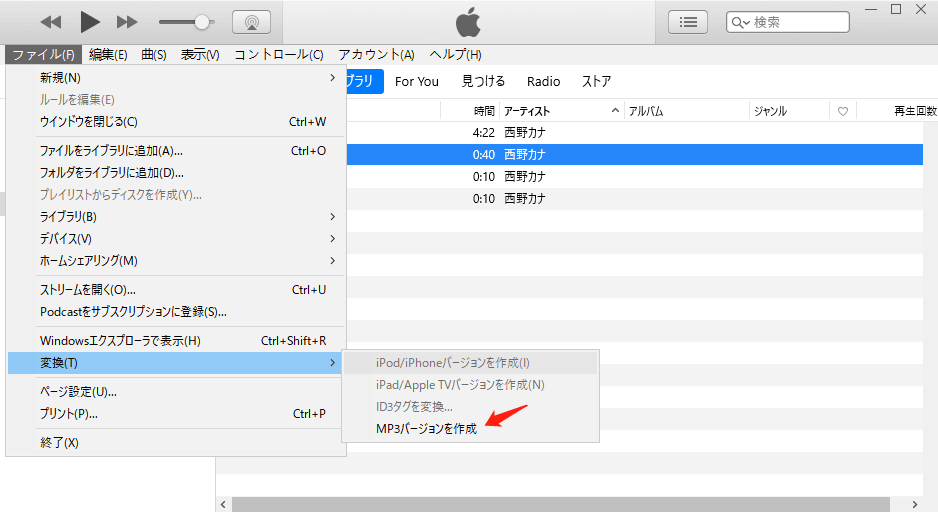
Task: Click the horizontal scrollbar track thumb
Action: coord(561,504)
